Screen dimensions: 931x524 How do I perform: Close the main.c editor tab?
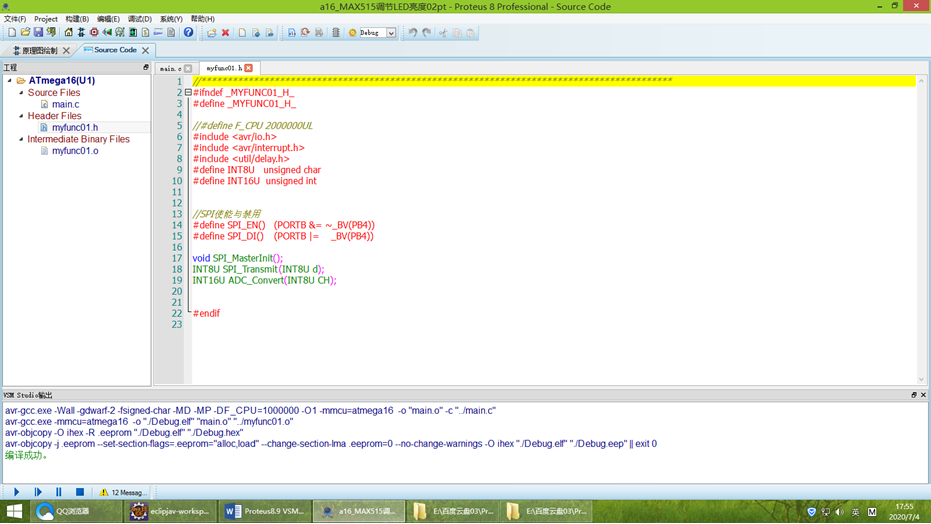188,68
